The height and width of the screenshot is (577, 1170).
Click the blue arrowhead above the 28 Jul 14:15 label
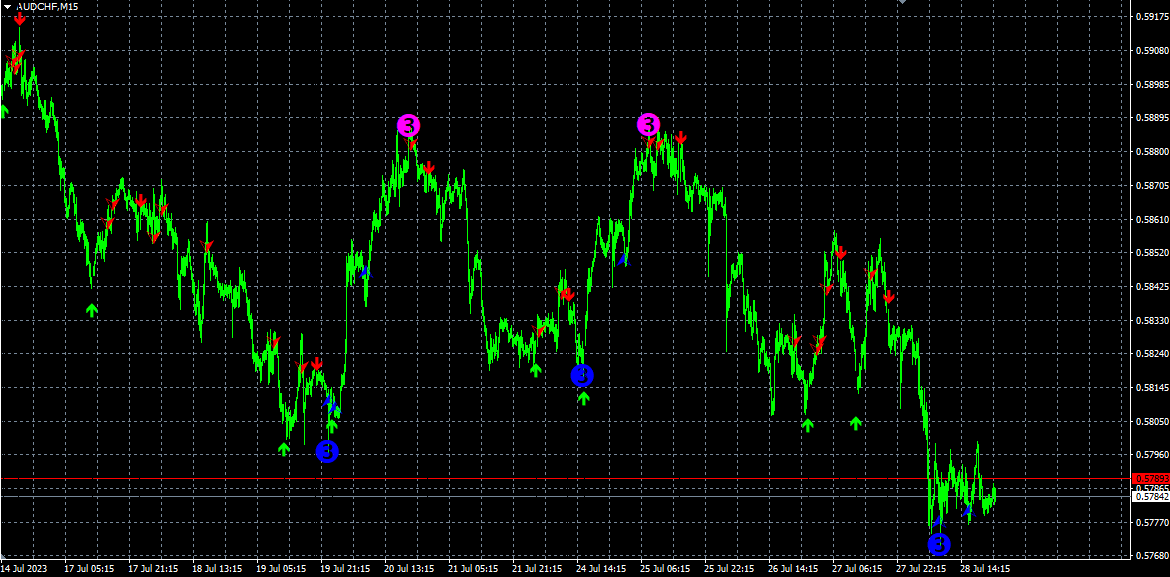point(969,511)
